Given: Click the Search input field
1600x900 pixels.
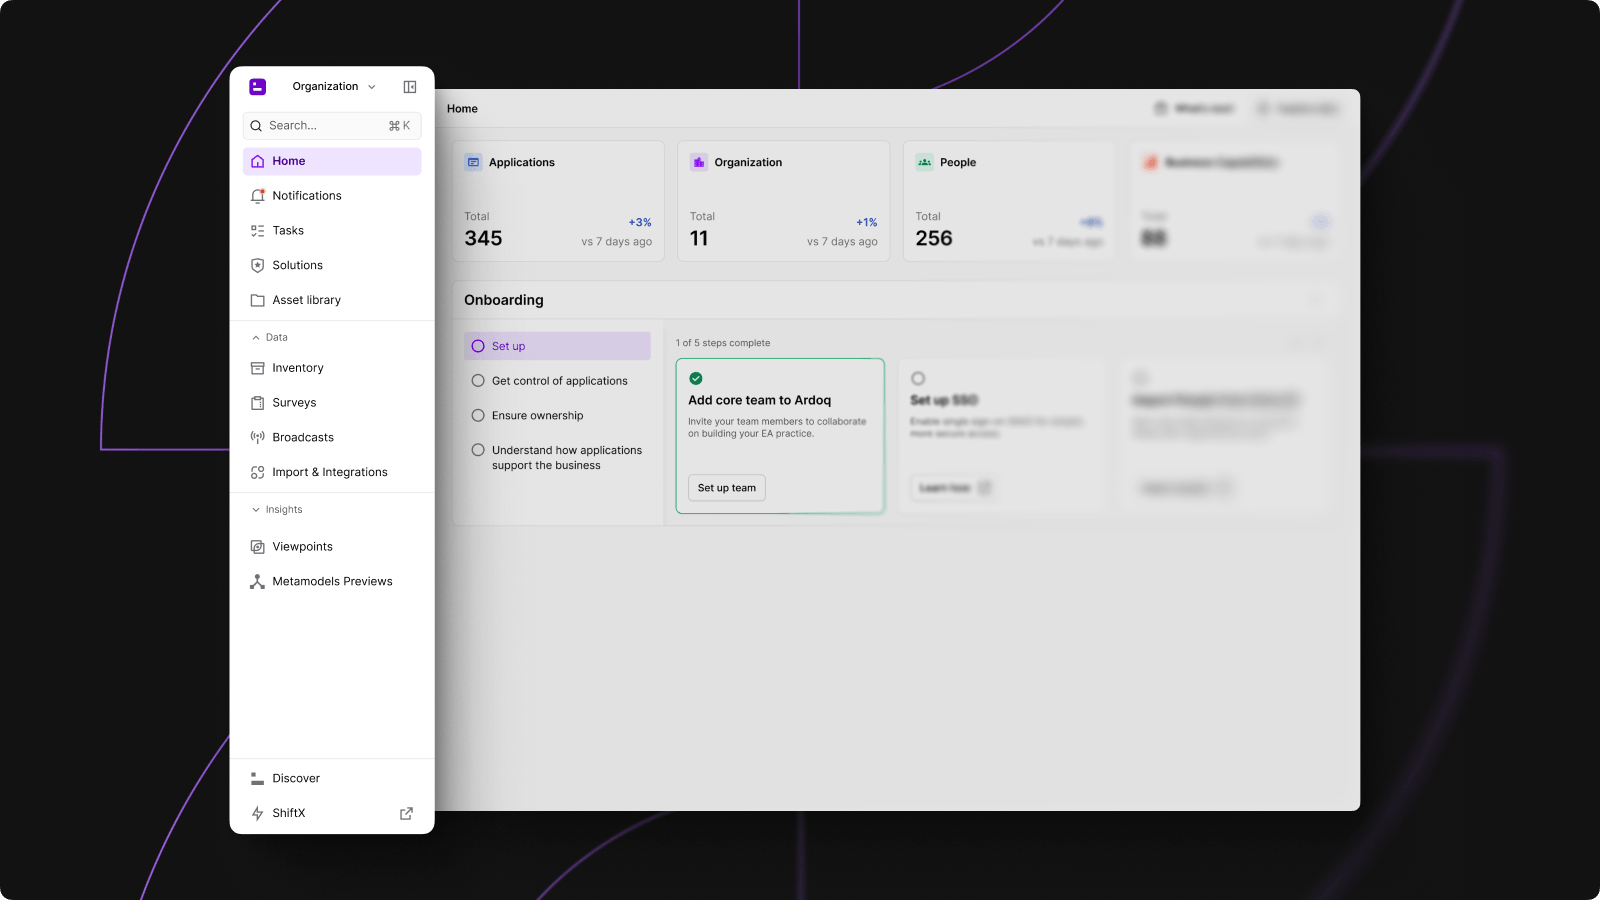Looking at the screenshot, I should 325,126.
